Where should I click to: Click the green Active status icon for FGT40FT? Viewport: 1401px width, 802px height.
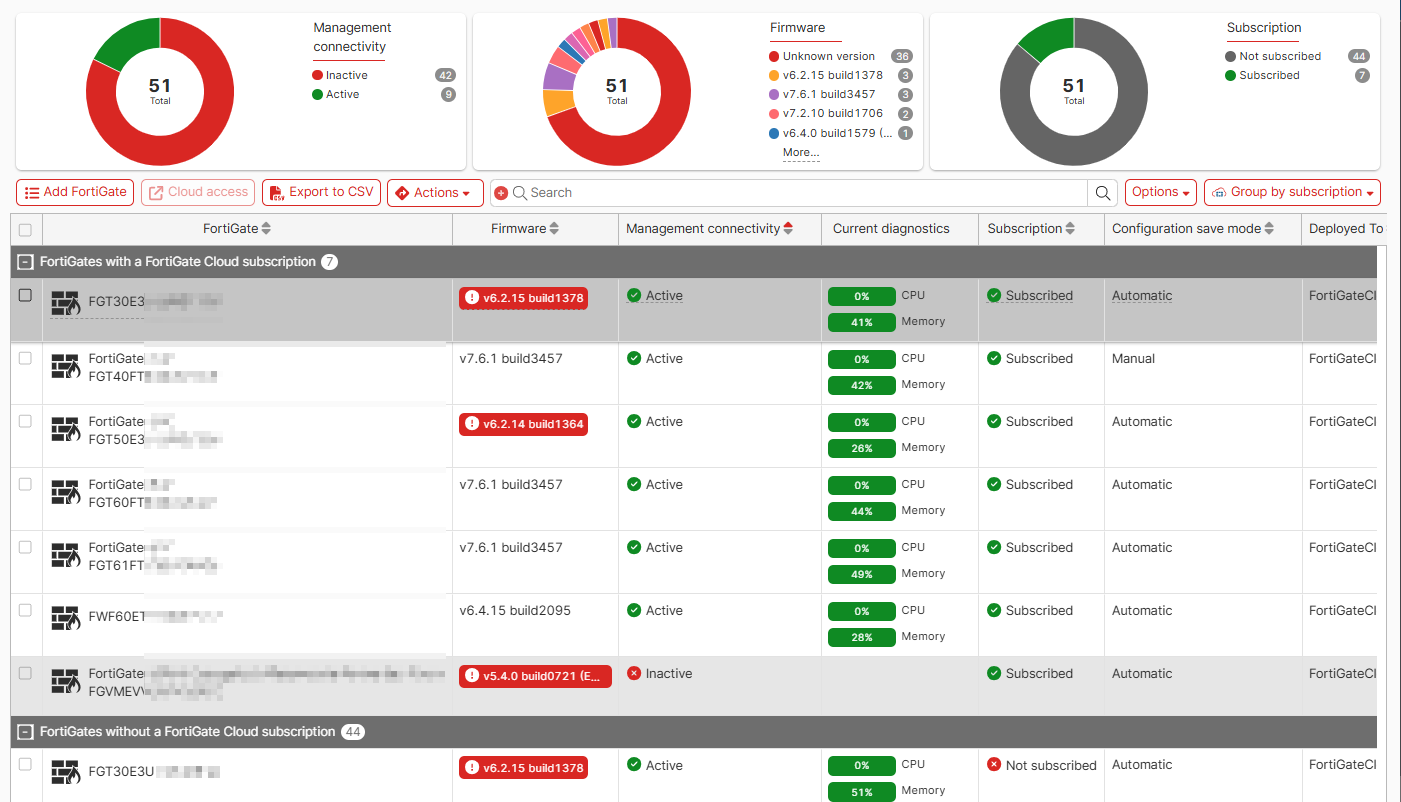point(634,358)
